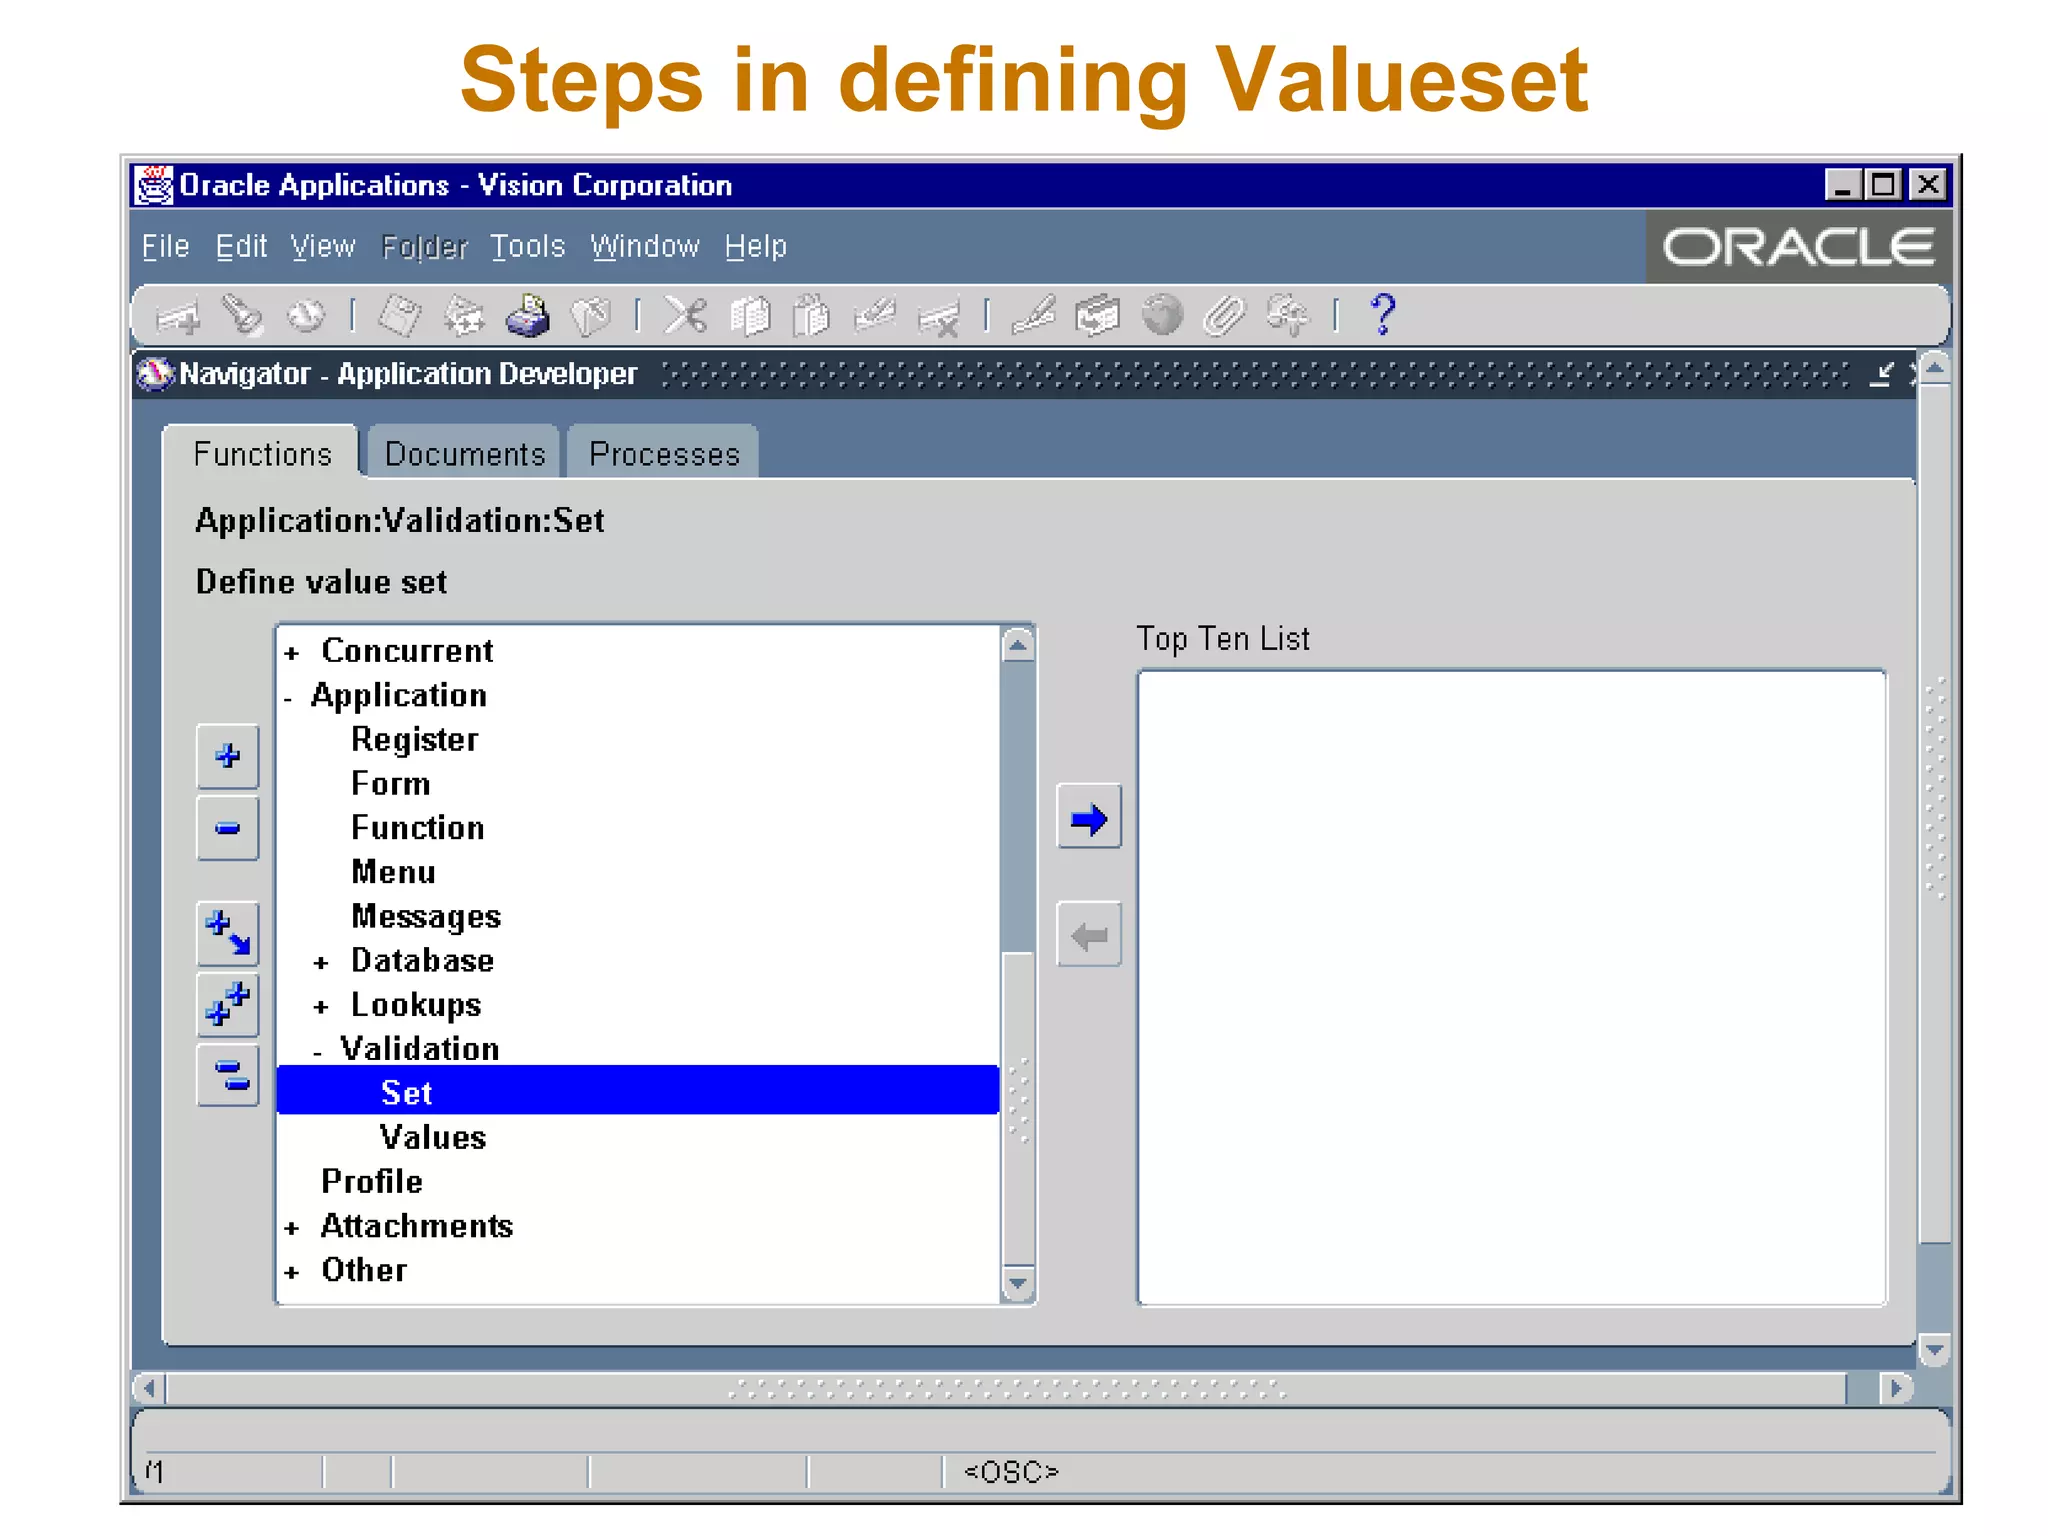Viewport: 2048px width, 1536px height.
Task: Click the function tree scroll up arrow
Action: click(1018, 645)
